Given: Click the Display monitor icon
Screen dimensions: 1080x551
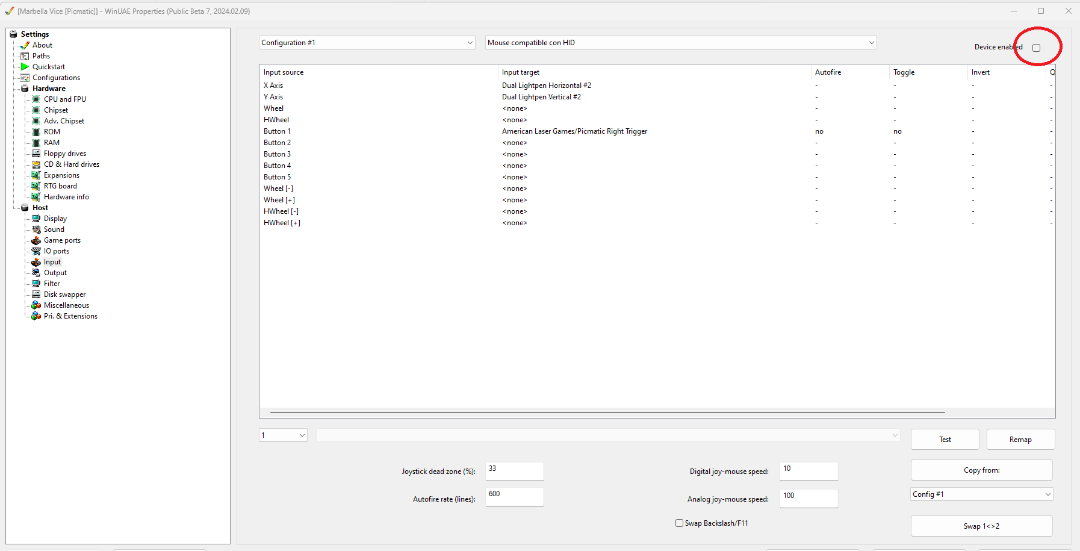Looking at the screenshot, I should click(36, 218).
